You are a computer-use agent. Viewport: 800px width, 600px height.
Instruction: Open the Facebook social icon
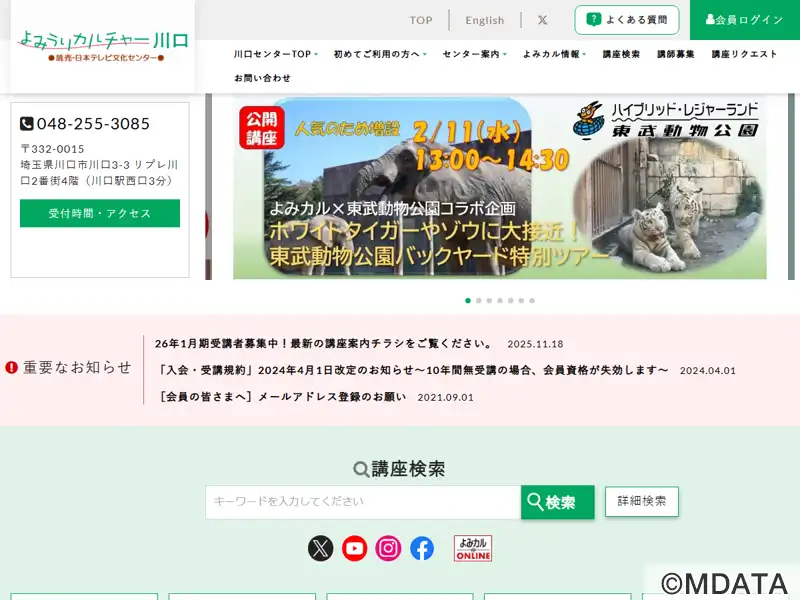coord(422,548)
